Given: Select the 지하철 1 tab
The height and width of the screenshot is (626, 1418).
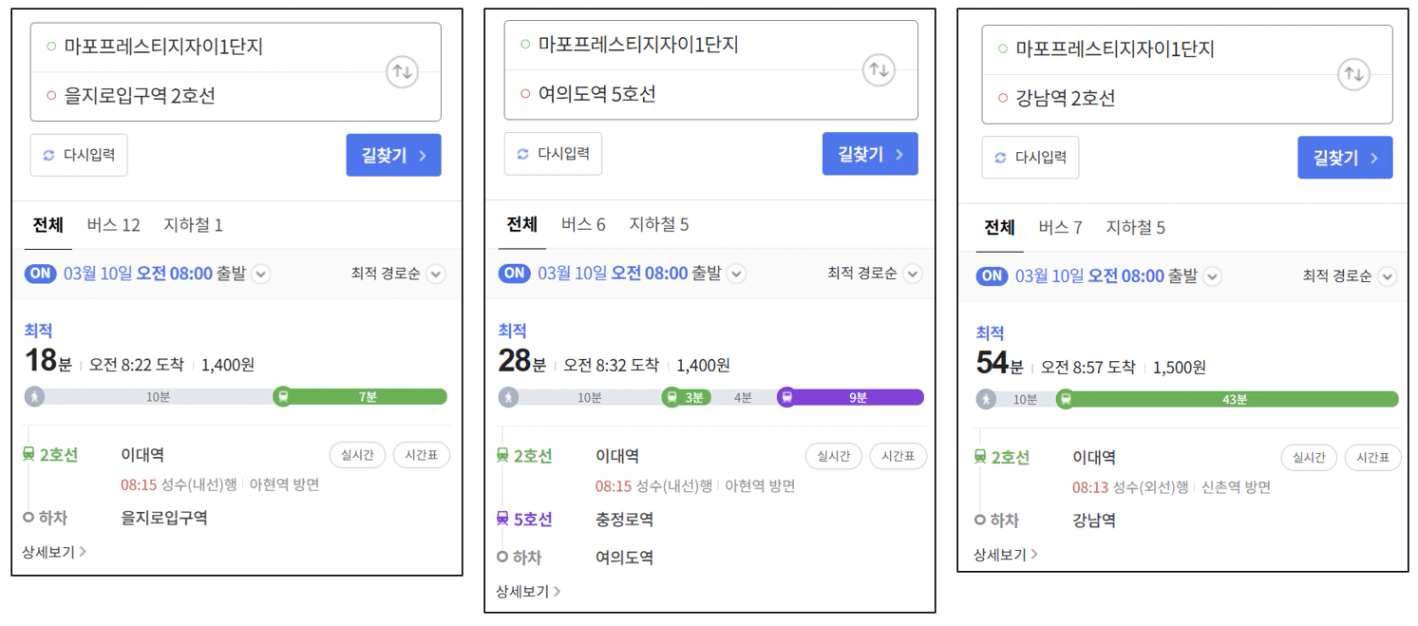Looking at the screenshot, I should 193,225.
